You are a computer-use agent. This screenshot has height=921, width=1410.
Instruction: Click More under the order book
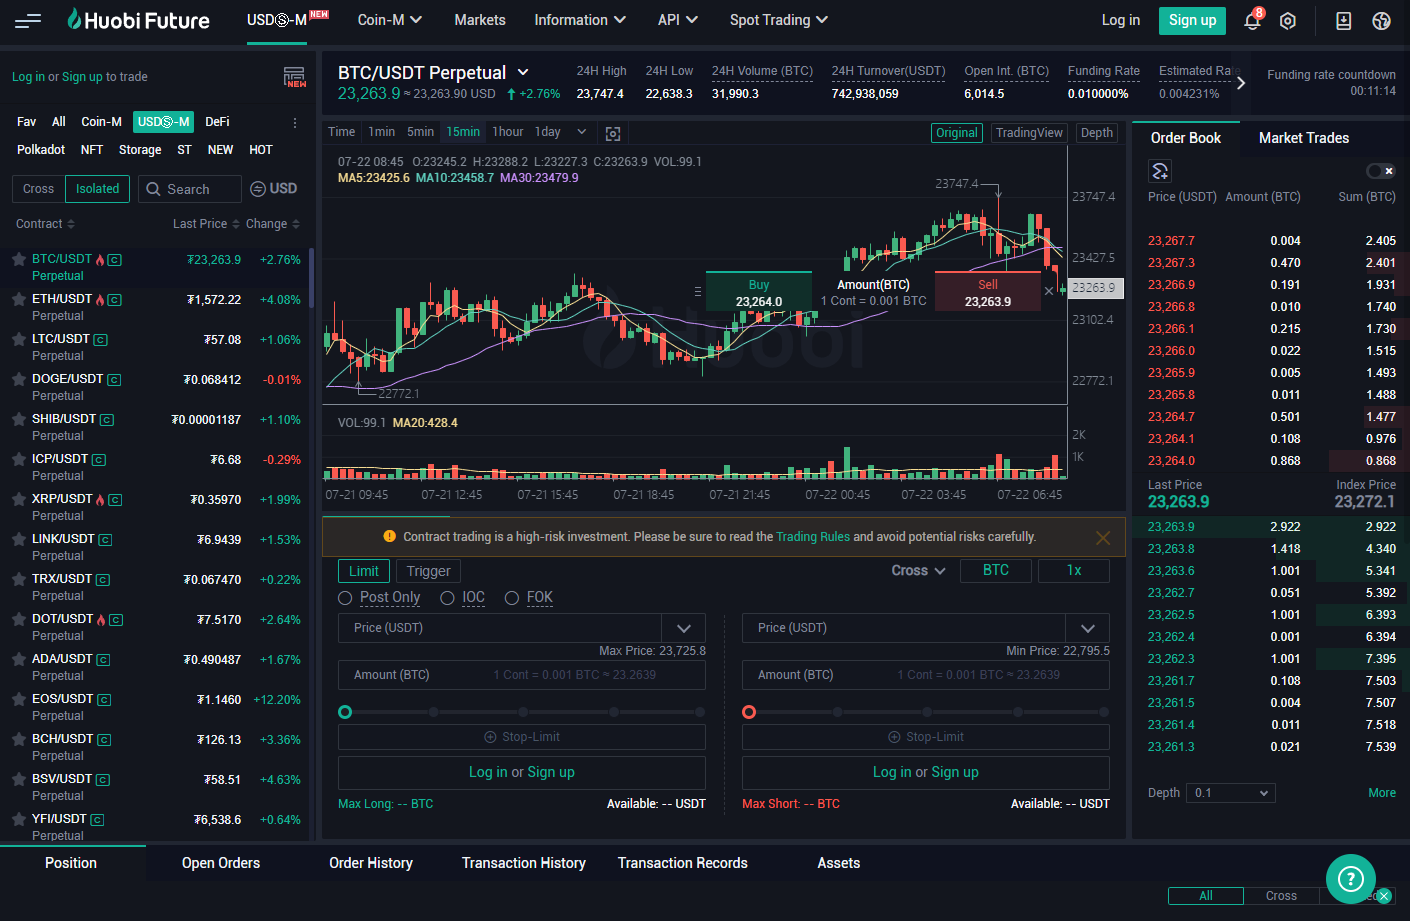click(1382, 793)
